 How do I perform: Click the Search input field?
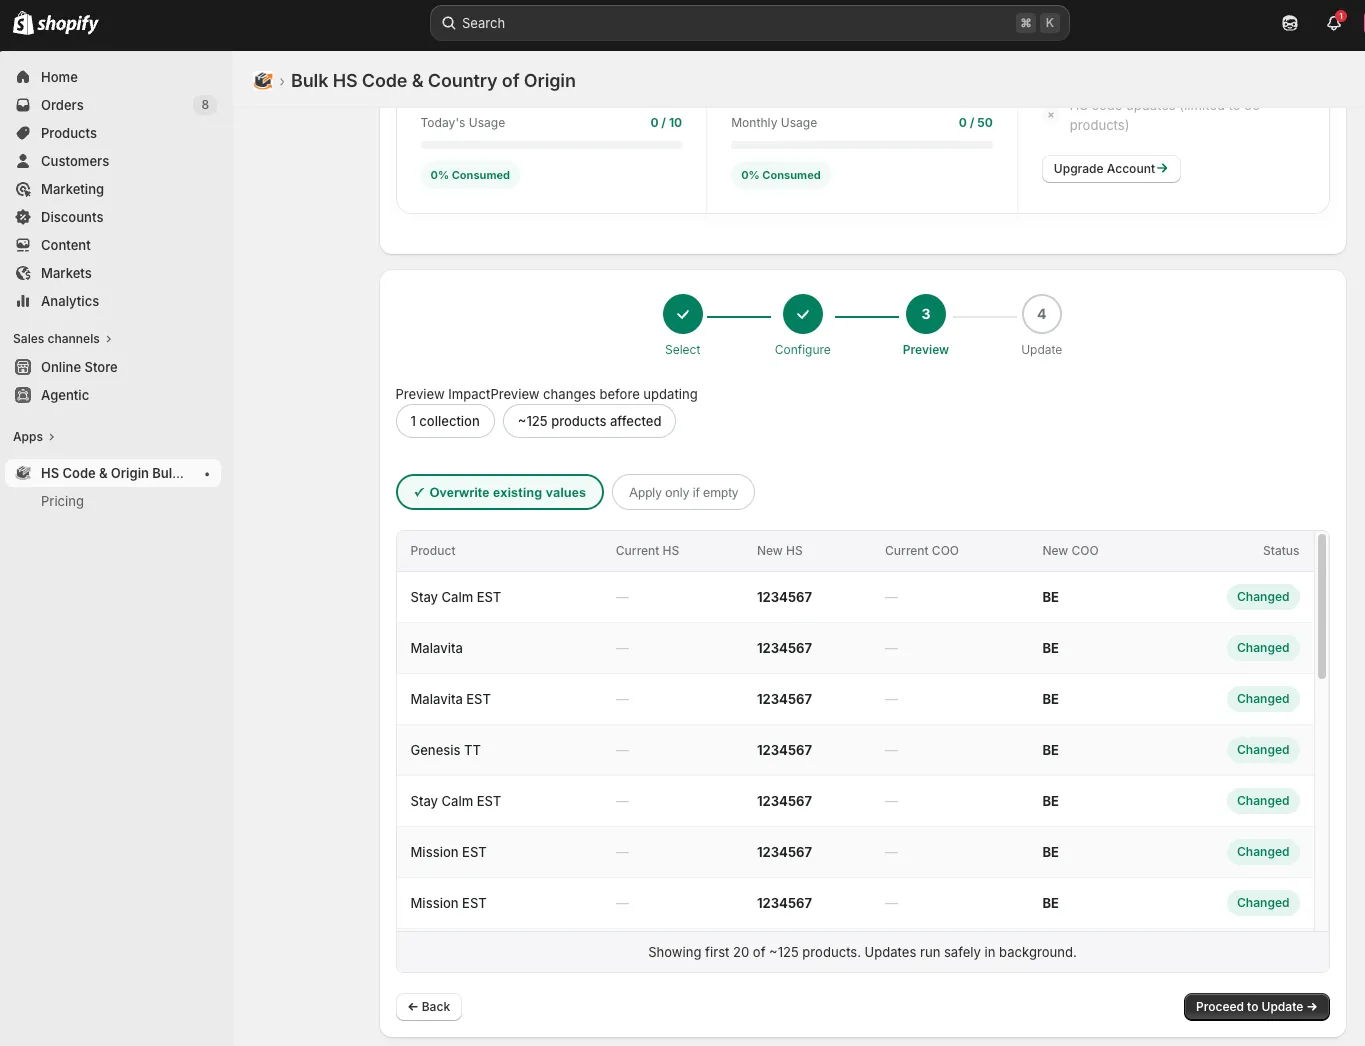pos(749,23)
